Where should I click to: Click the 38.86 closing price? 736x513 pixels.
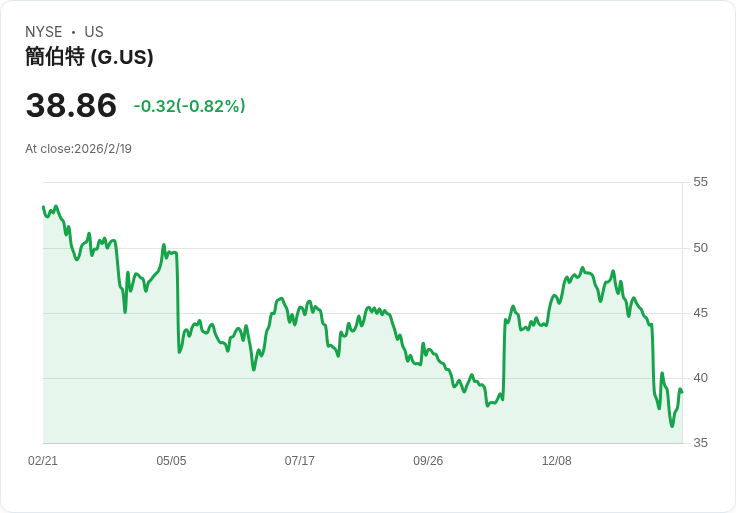click(71, 105)
